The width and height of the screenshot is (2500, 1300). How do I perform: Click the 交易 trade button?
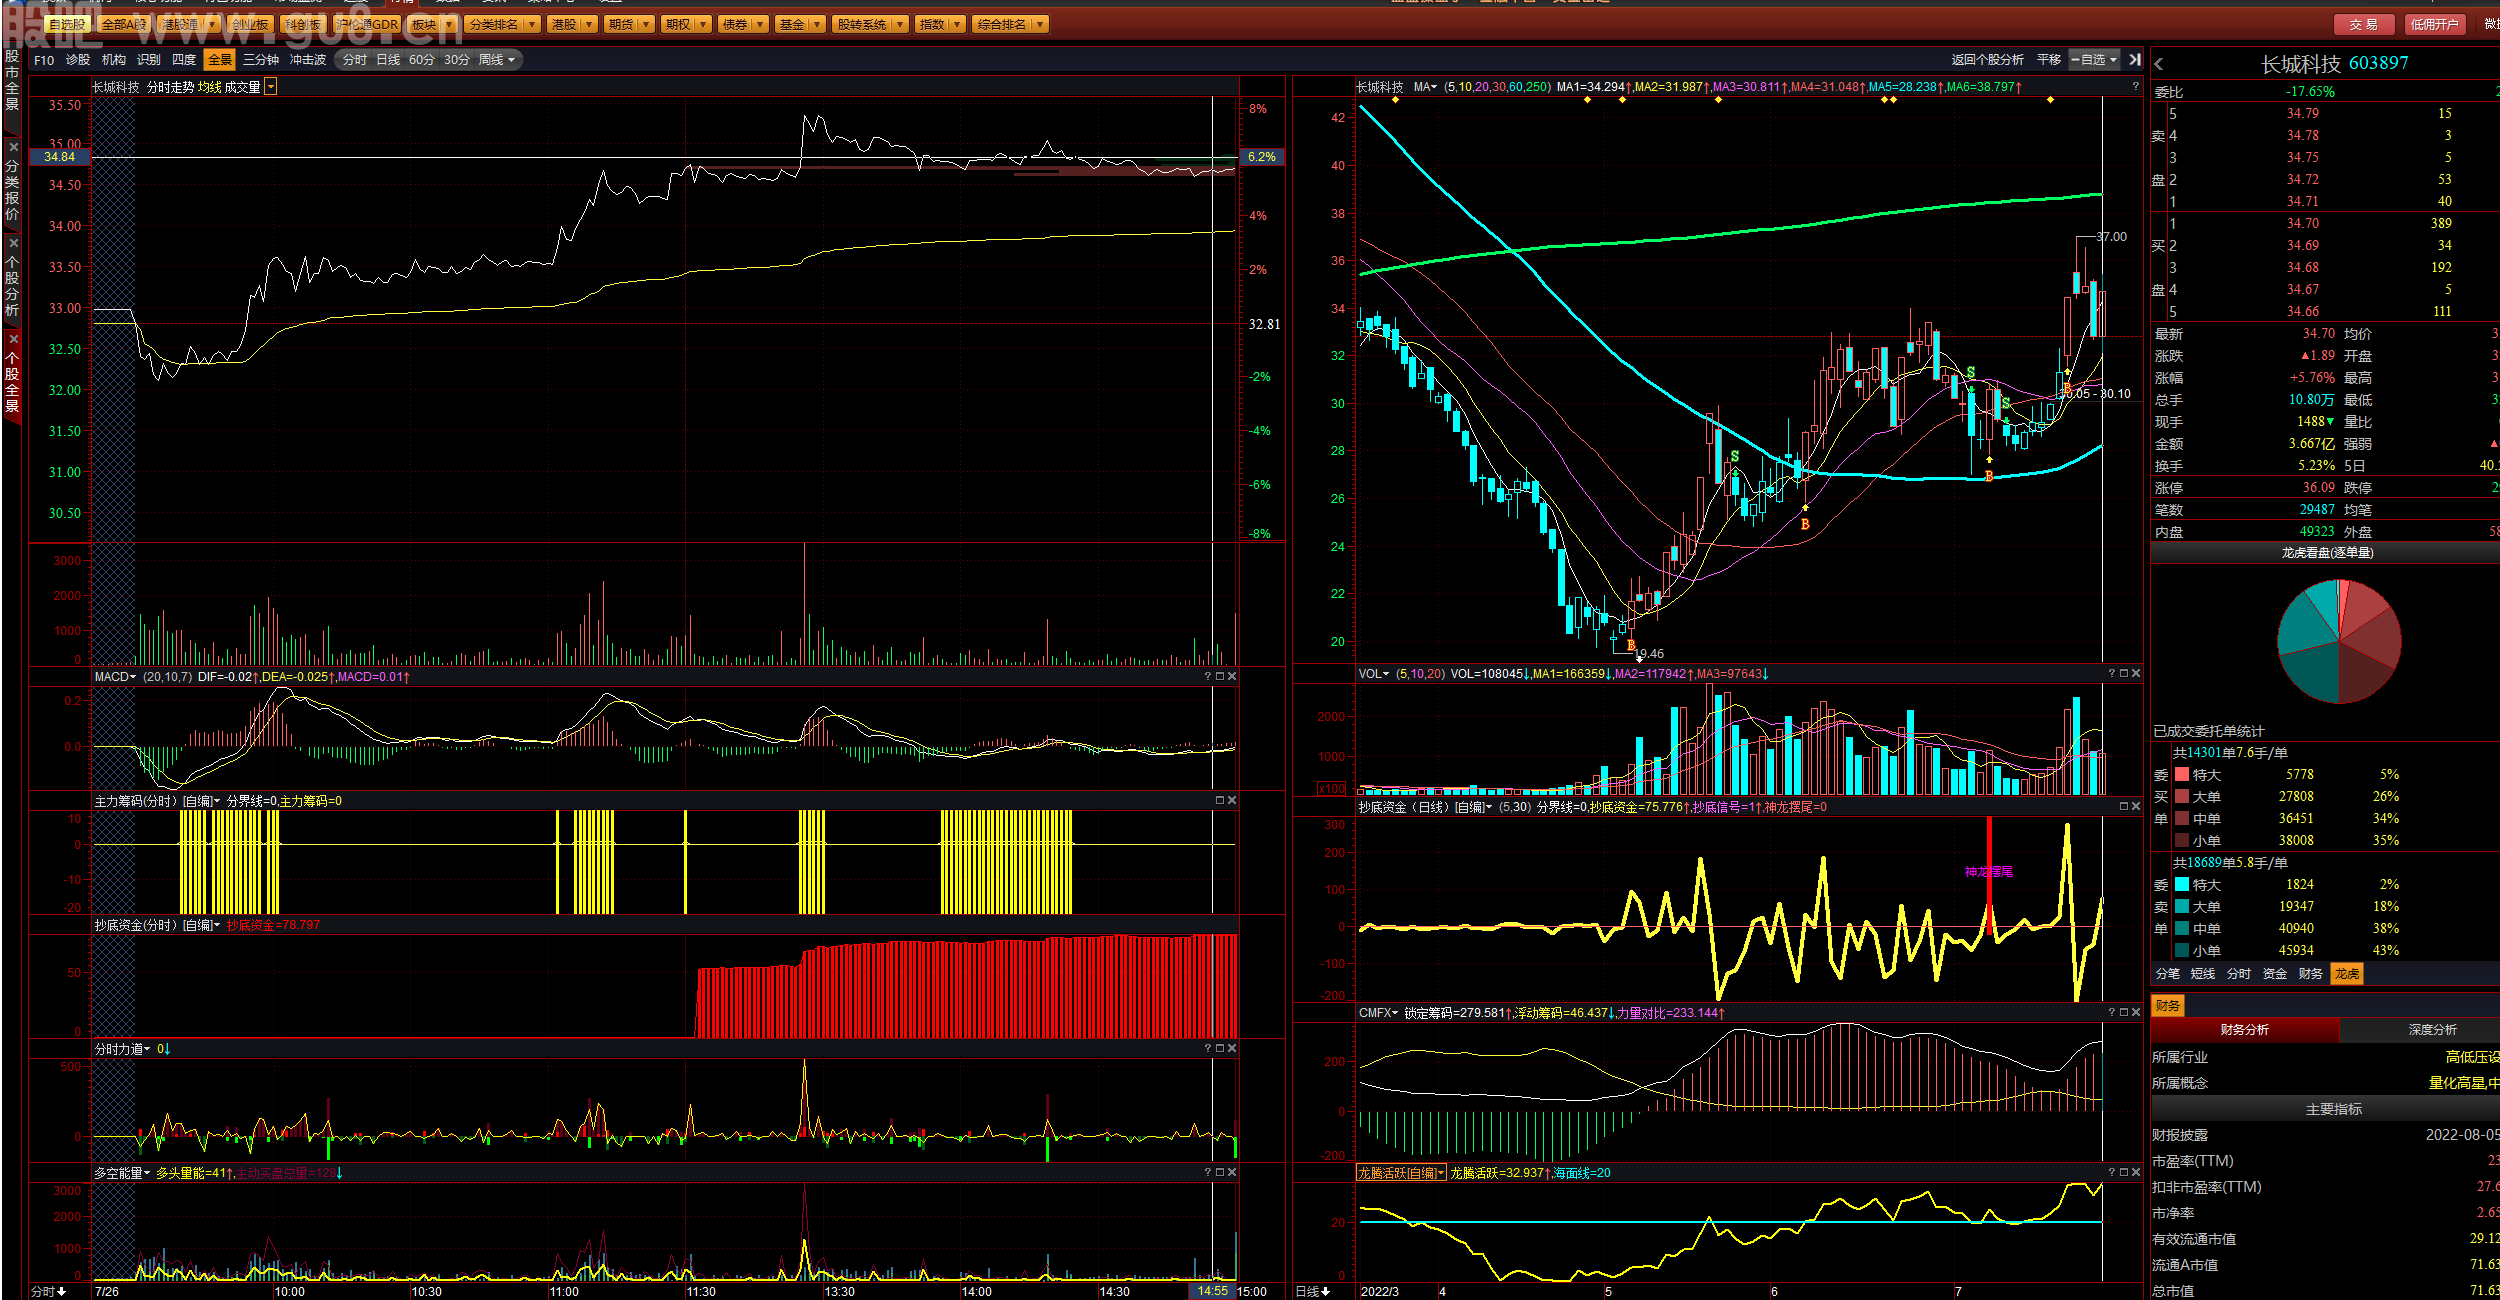[2363, 24]
